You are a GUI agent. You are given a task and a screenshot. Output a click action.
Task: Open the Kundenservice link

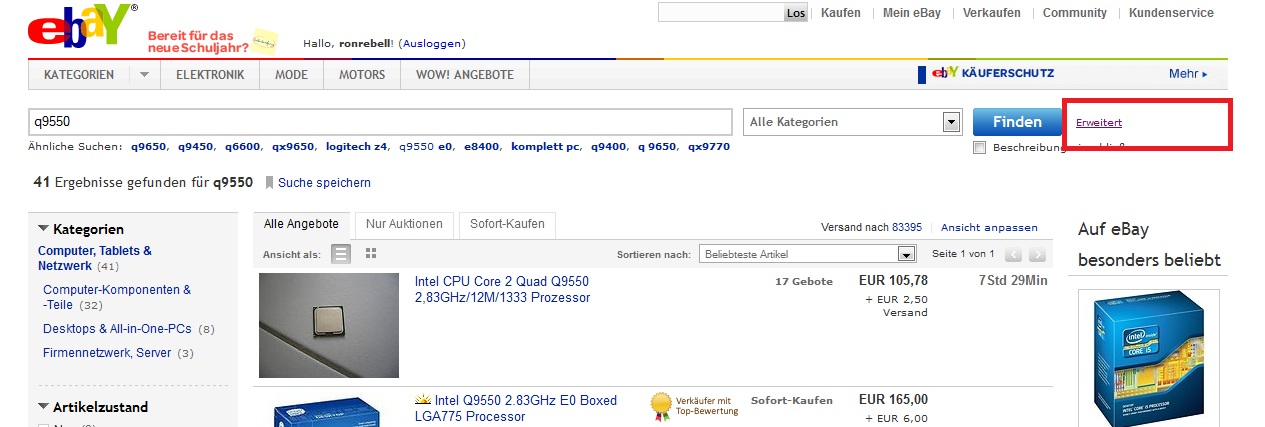1171,13
